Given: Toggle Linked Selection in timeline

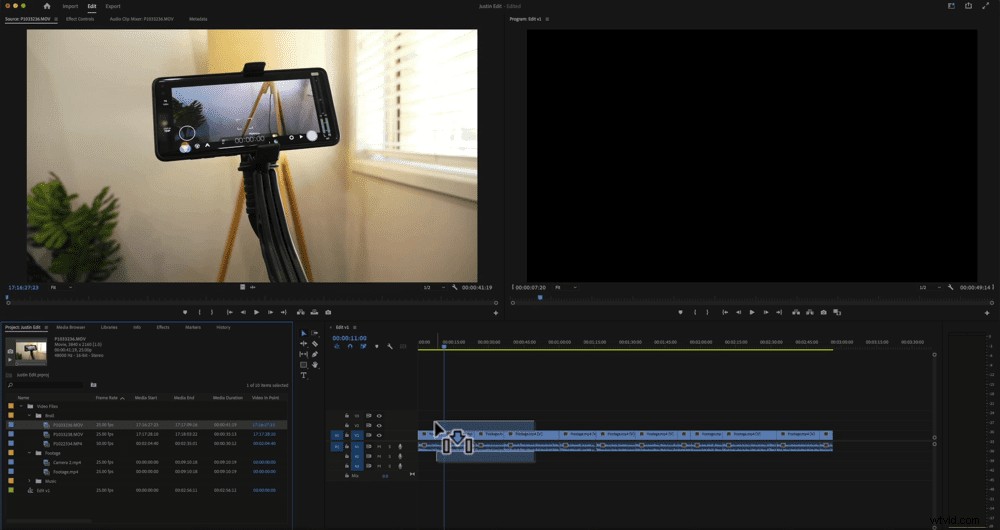Looking at the screenshot, I should (363, 346).
